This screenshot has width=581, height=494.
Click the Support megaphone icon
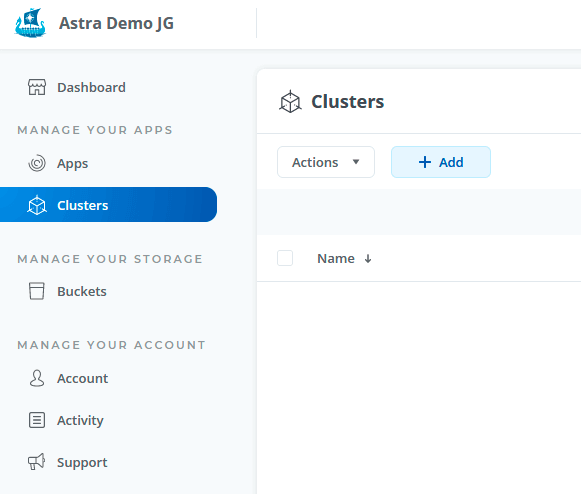[x=37, y=462]
